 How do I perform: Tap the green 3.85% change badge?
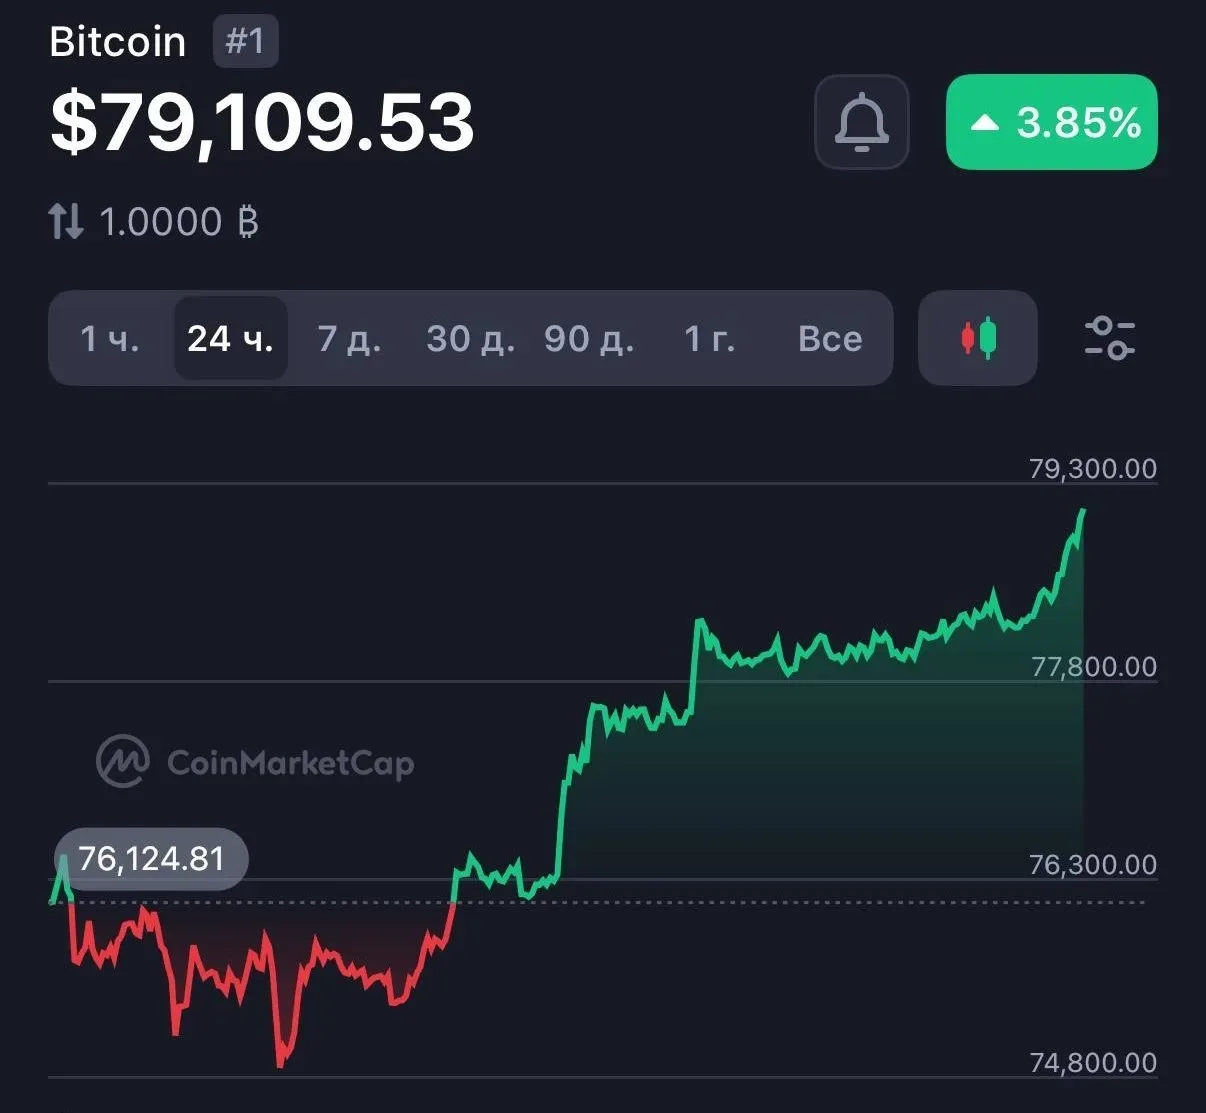tap(1051, 122)
